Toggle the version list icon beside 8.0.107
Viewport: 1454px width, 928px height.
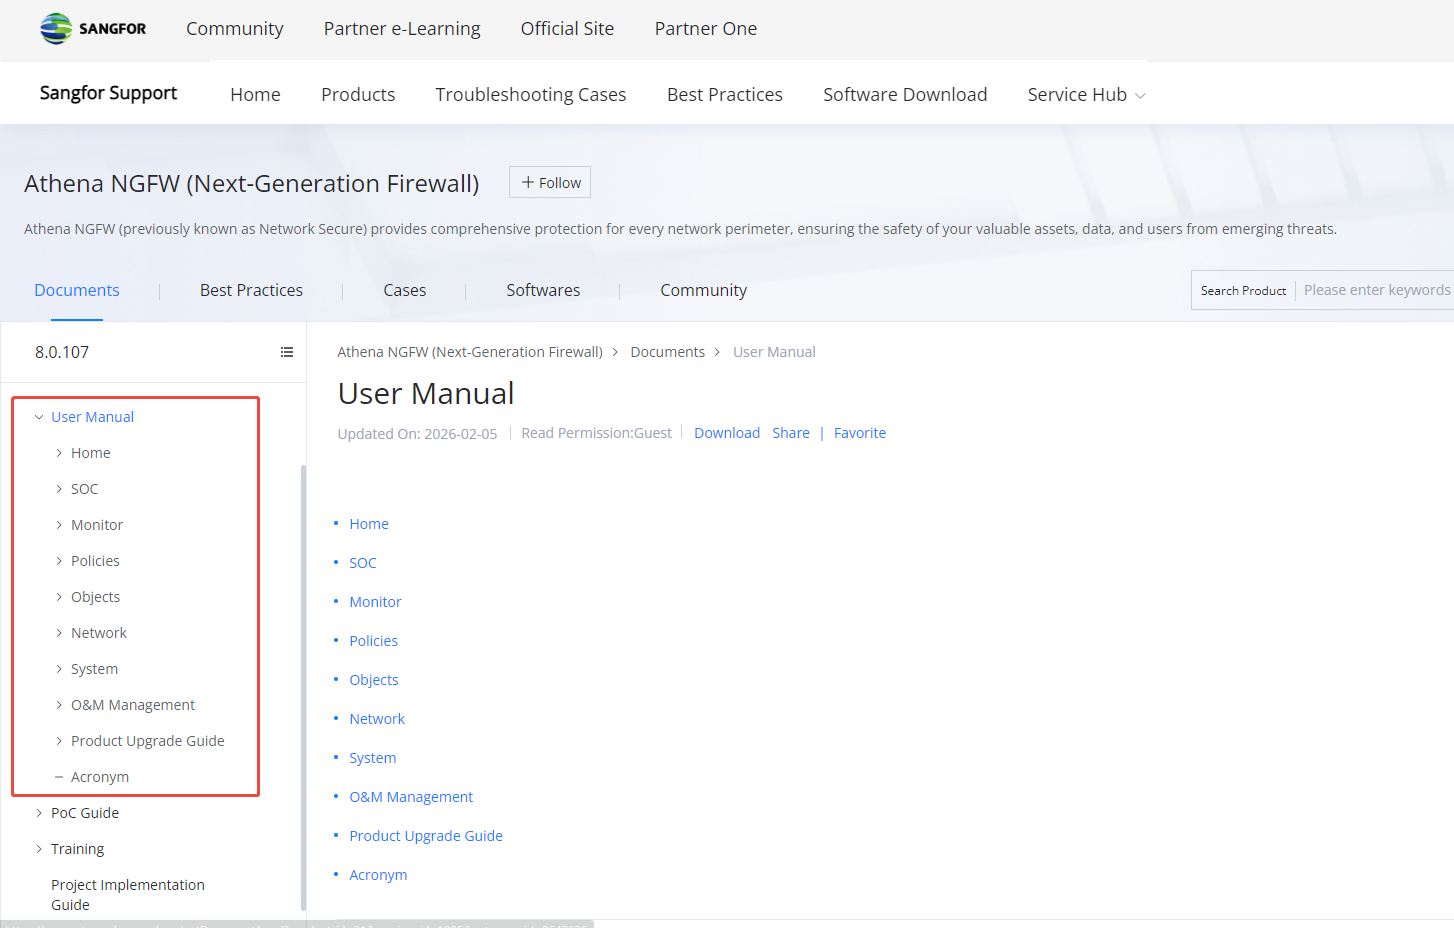[287, 352]
